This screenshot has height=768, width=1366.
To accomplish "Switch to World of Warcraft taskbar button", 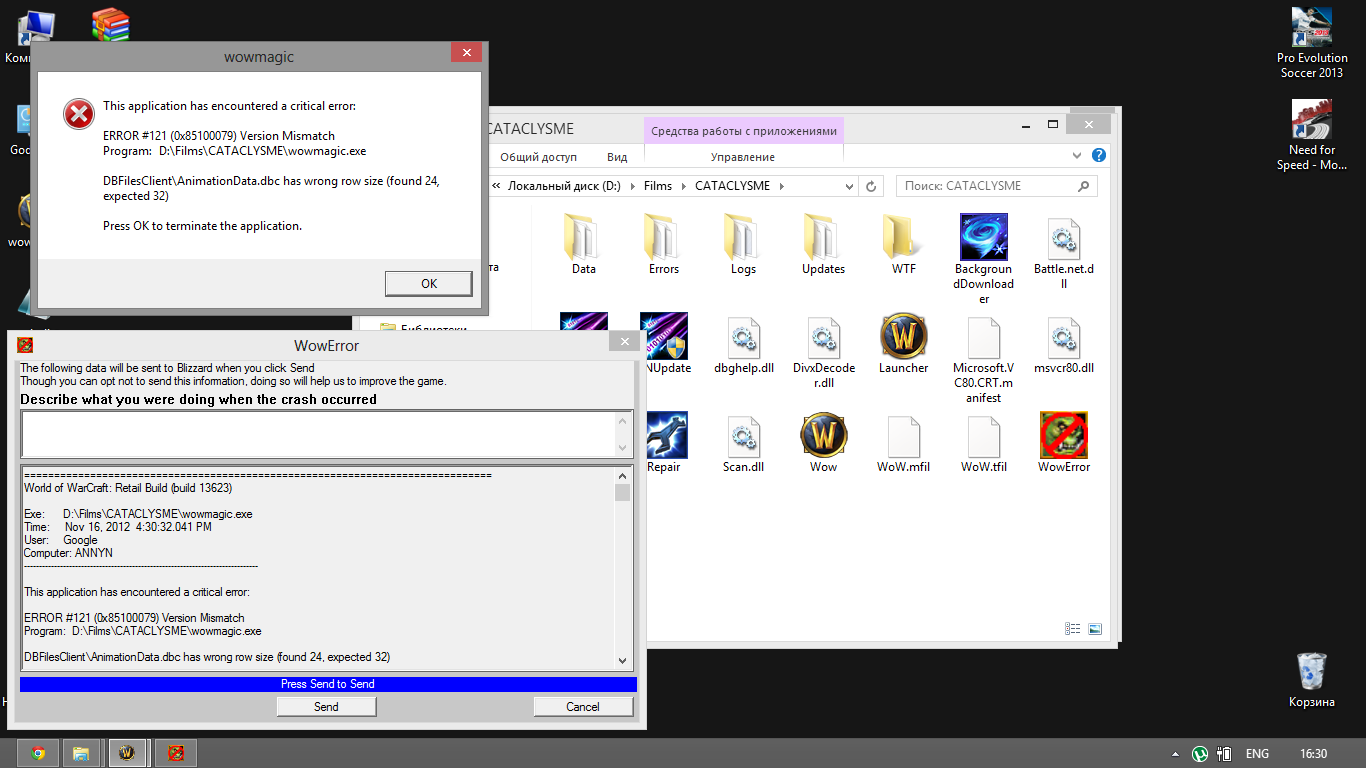I will tap(127, 753).
